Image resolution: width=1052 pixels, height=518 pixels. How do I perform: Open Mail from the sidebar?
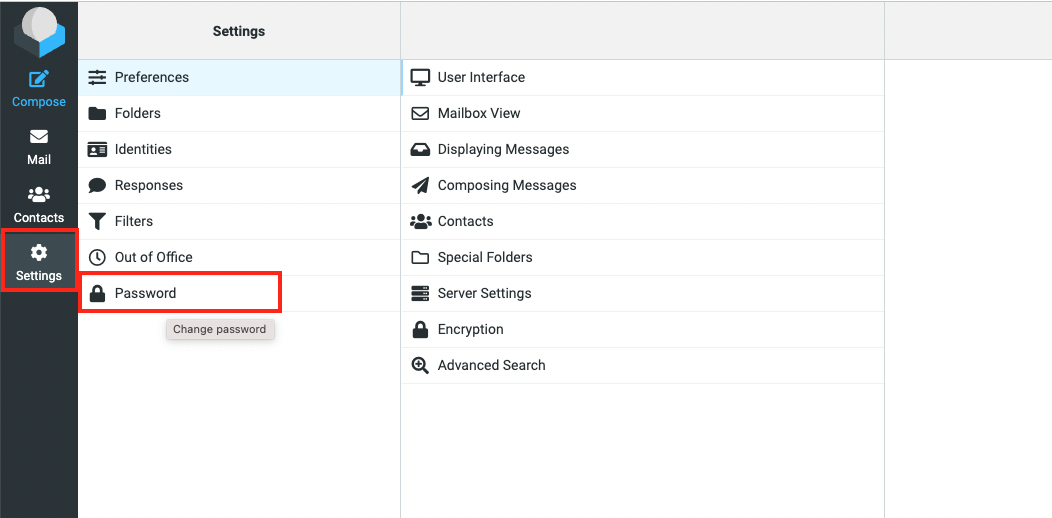click(39, 146)
